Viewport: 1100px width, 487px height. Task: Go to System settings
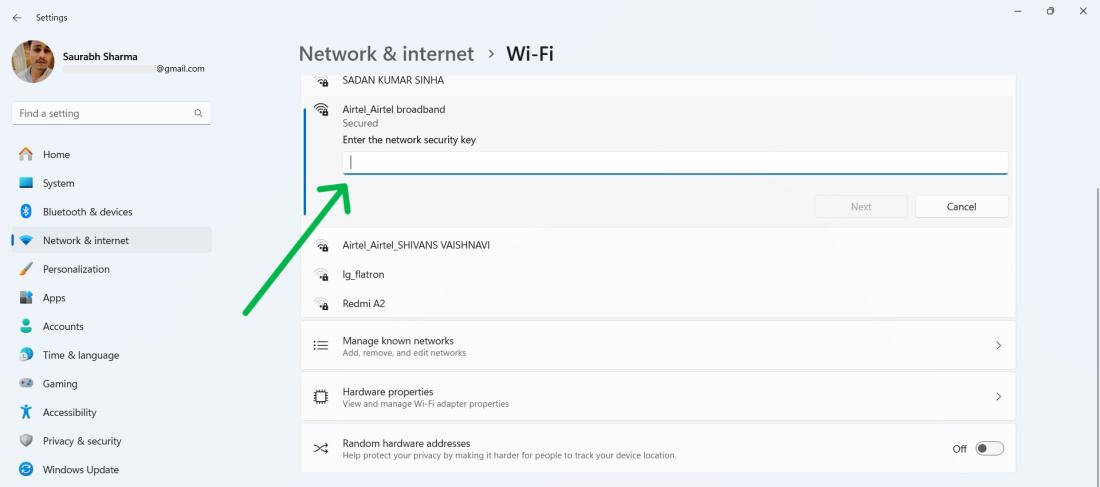click(58, 184)
